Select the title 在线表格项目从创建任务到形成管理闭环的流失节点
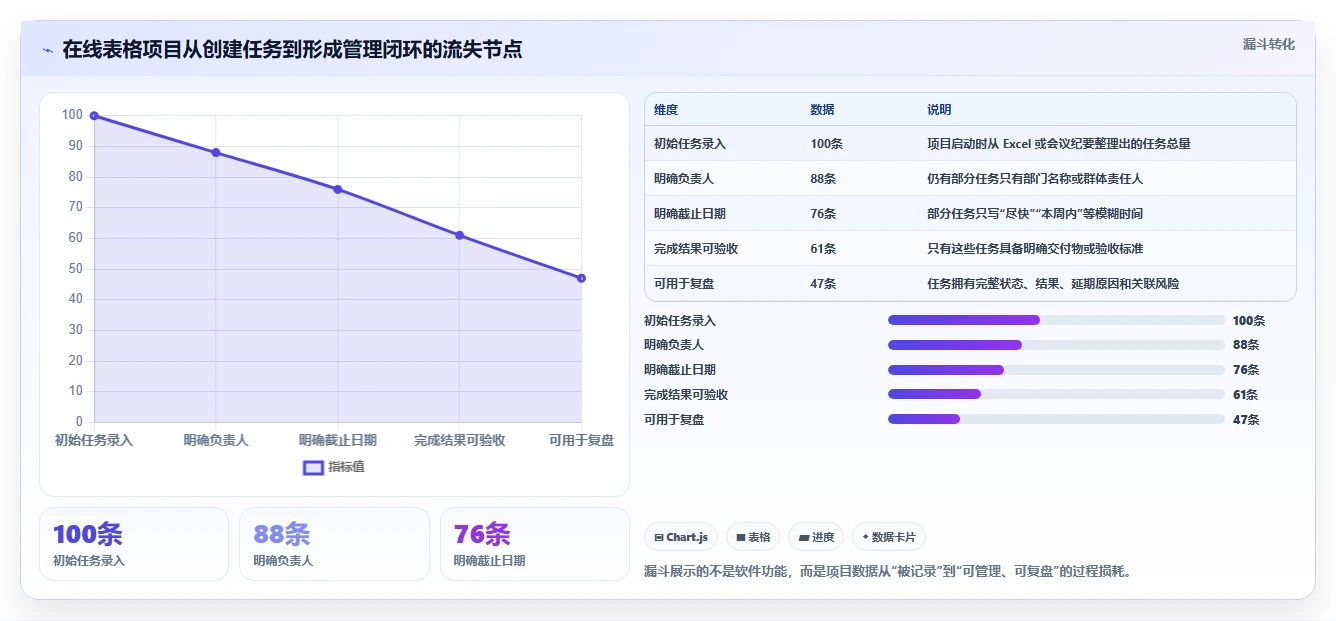The width and height of the screenshot is (1336, 621). click(x=292, y=50)
